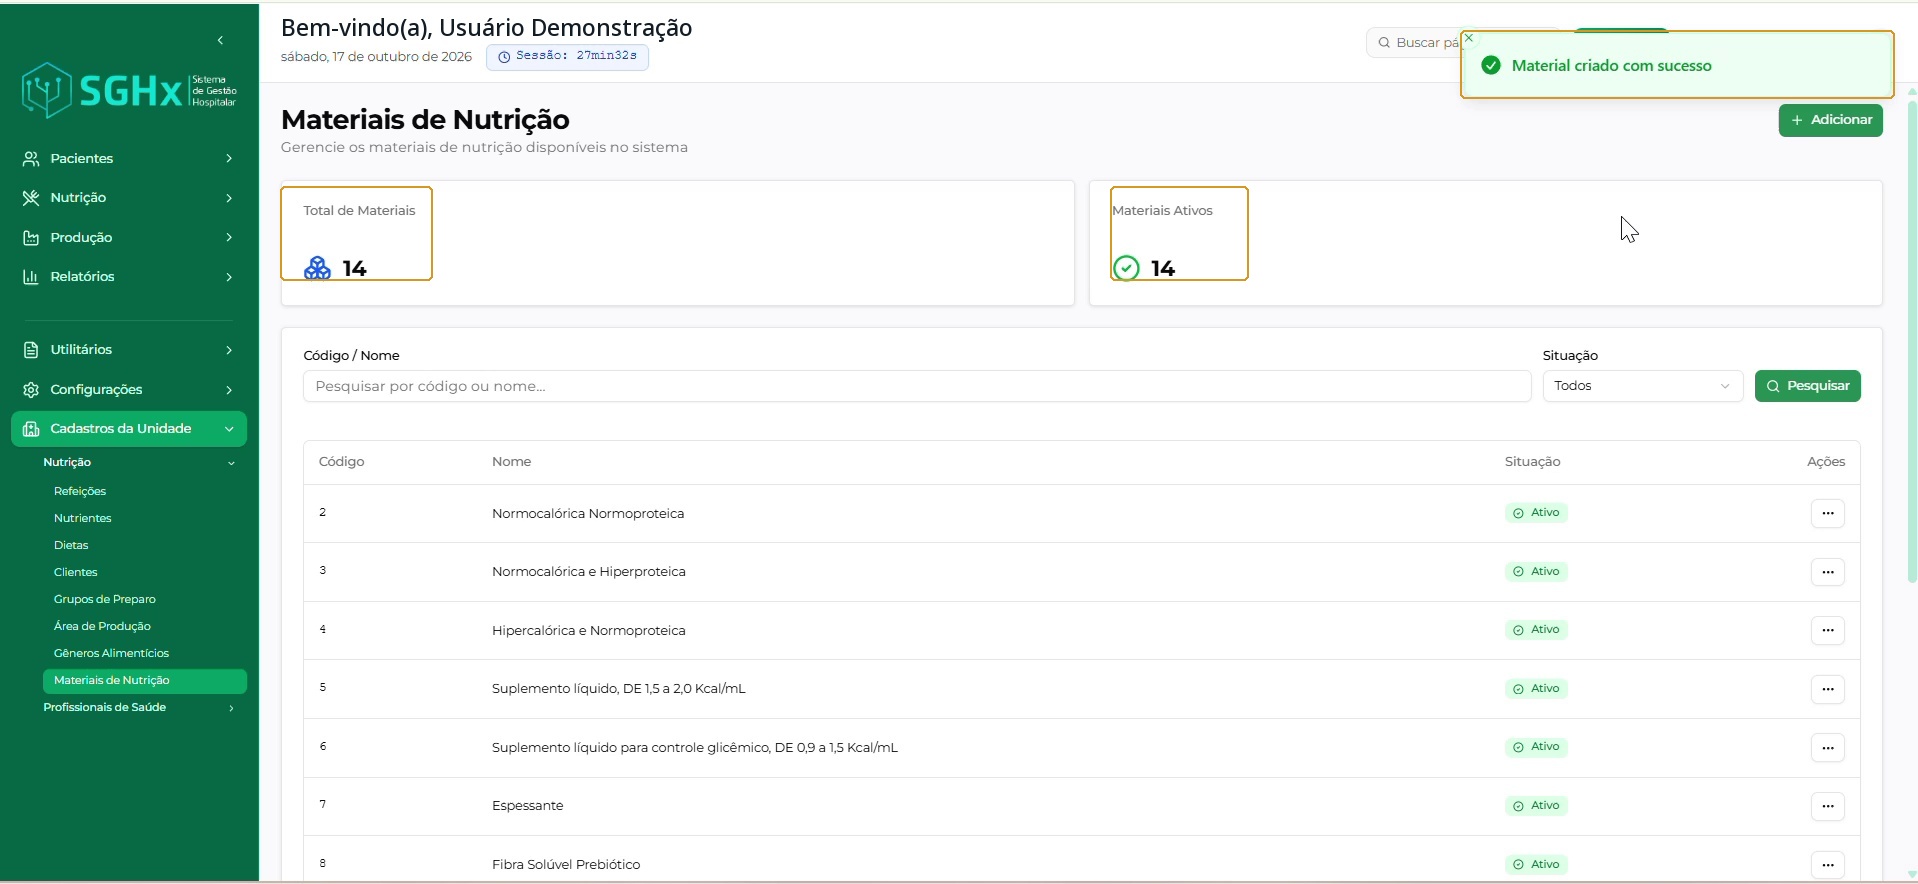Click the Relatórios chart icon
1918x884 pixels.
(31, 277)
